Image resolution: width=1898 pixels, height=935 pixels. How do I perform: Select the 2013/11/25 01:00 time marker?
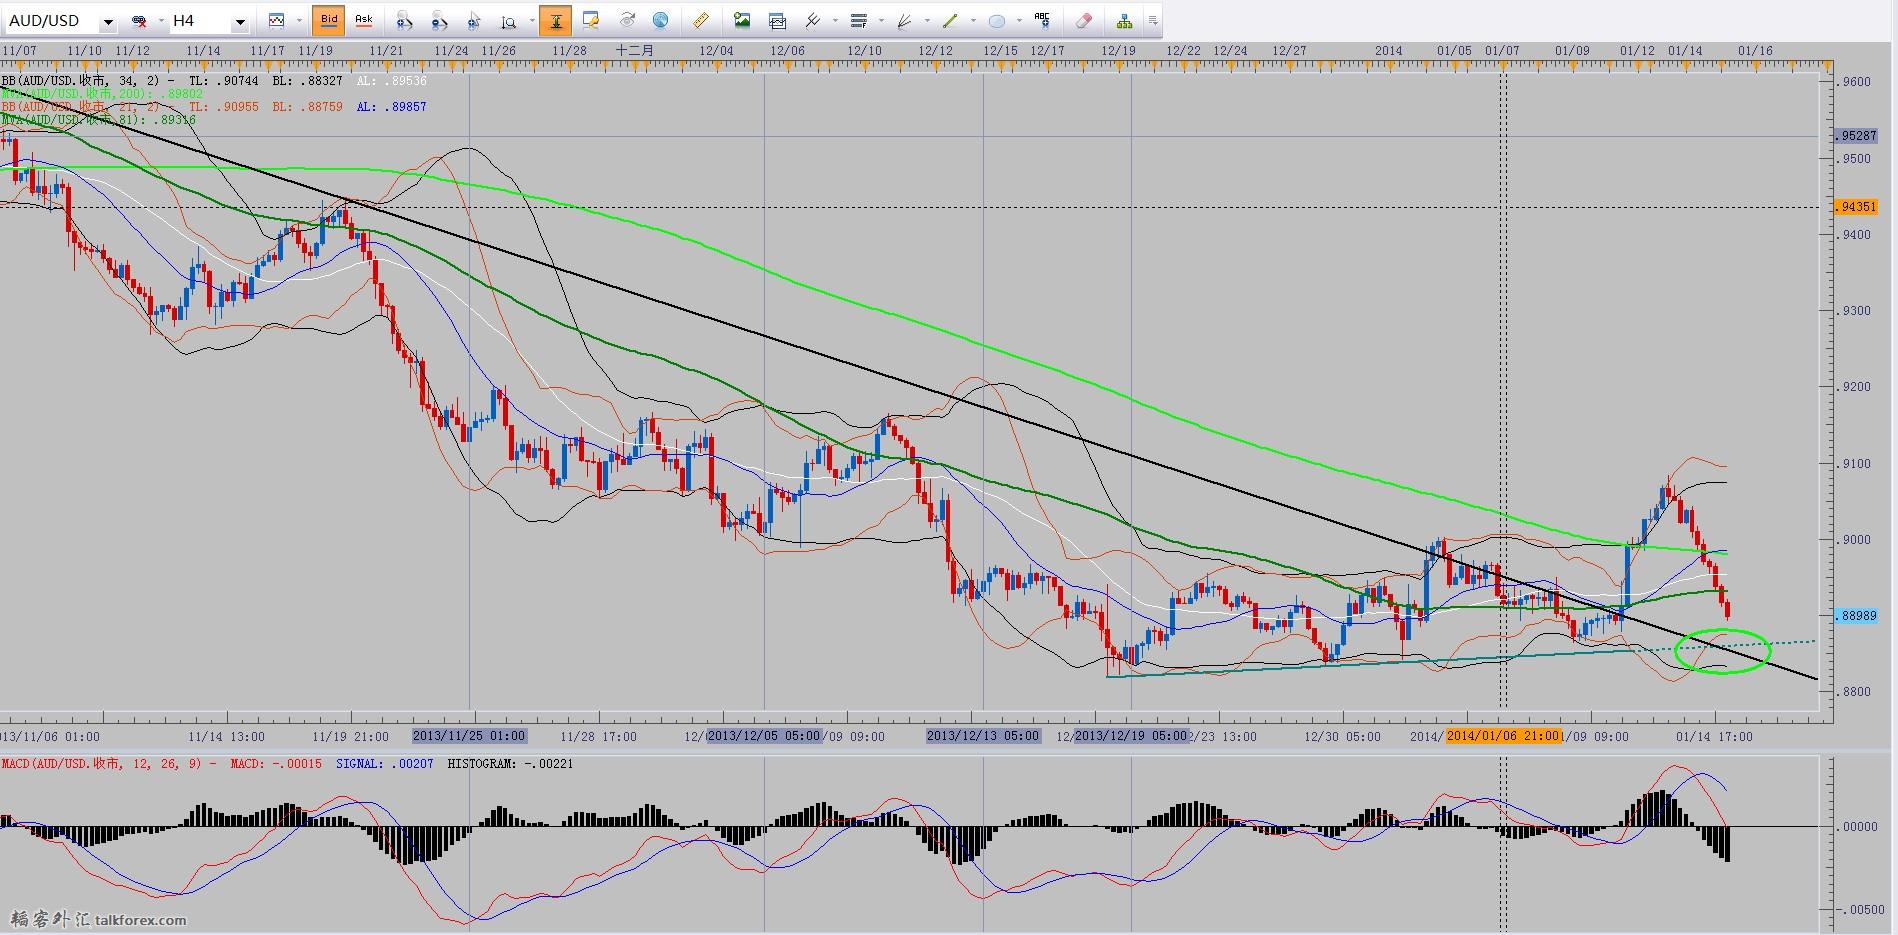point(469,735)
